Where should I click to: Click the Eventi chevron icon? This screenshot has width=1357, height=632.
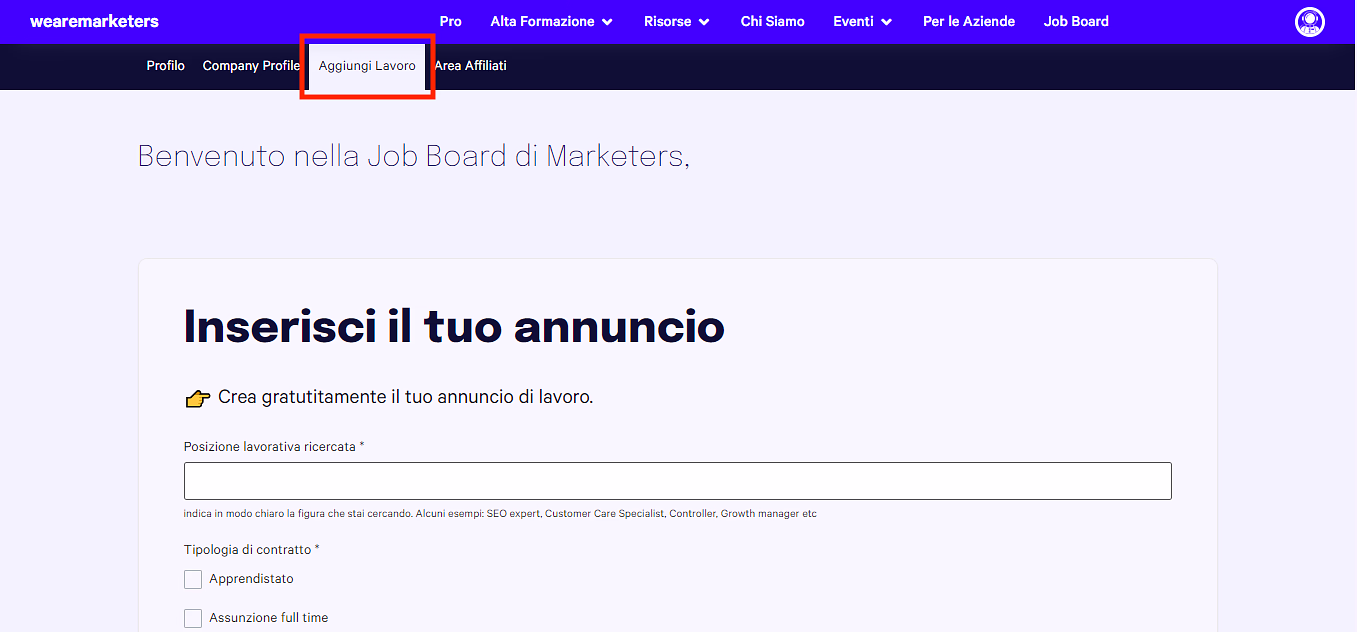coord(886,21)
